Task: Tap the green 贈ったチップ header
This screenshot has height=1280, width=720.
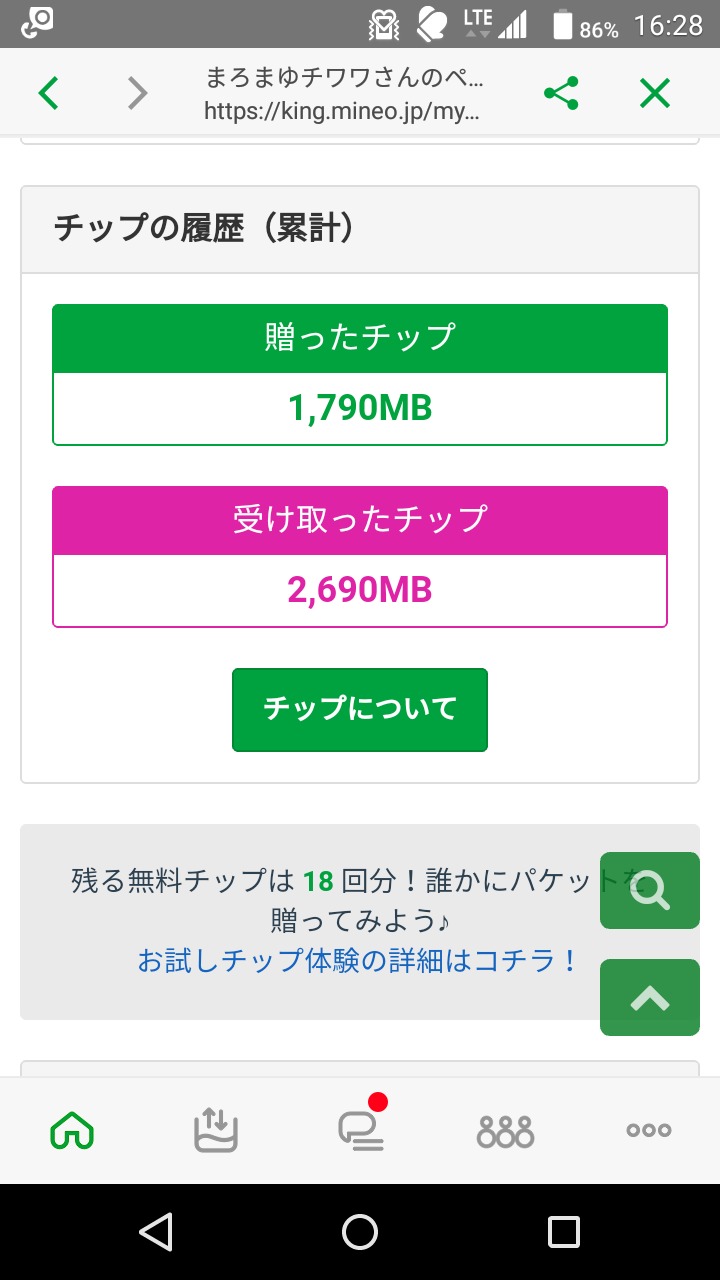Action: click(360, 338)
